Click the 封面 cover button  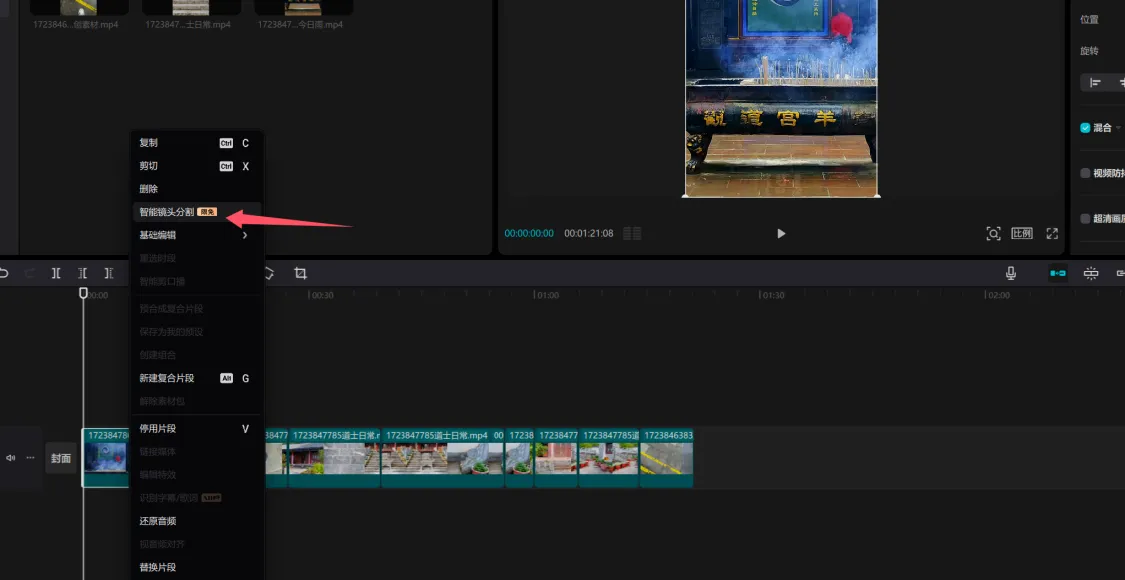point(61,458)
